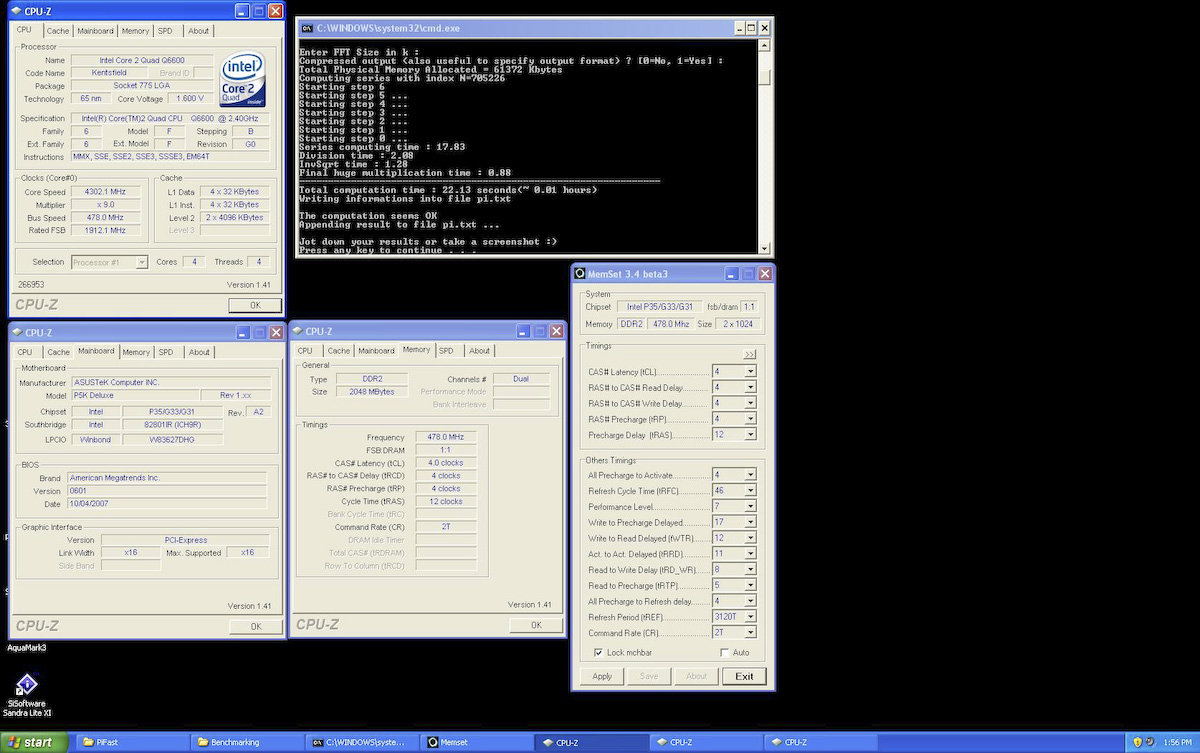Open the SPD tab in the Q6600 CPU-Z window
1200x753 pixels.
tap(166, 30)
